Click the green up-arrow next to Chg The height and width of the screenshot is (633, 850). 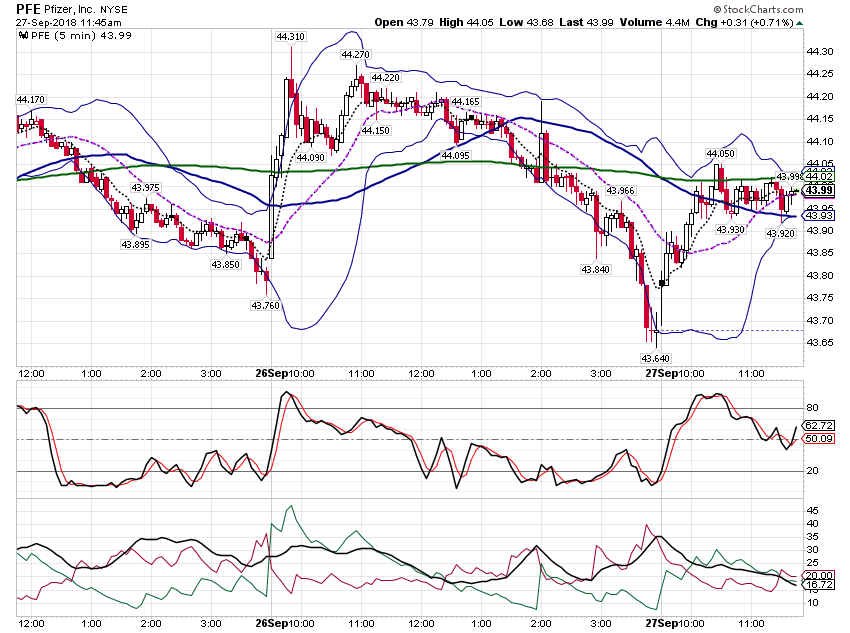(x=800, y=23)
